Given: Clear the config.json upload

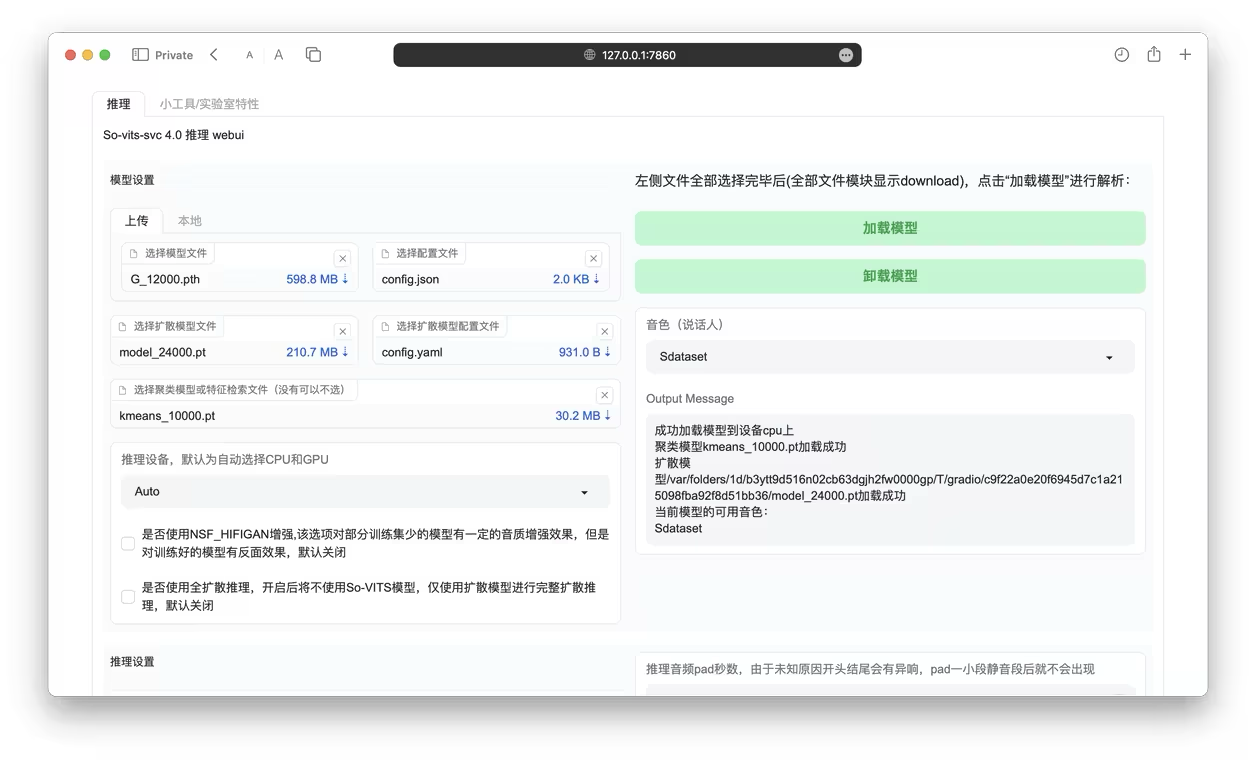Looking at the screenshot, I should point(593,258).
